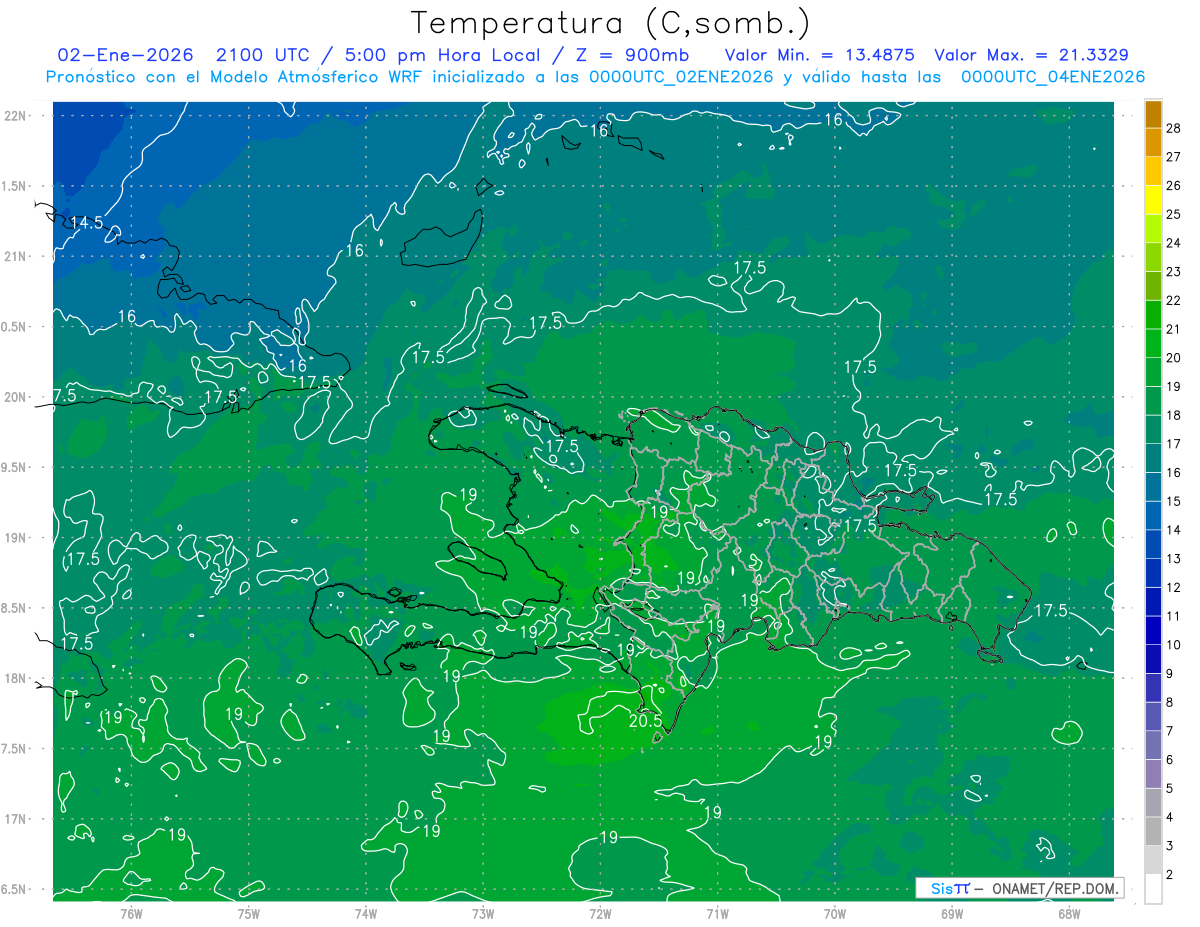This screenshot has width=1200, height=927.
Task: Click the "75W" longitude axis label
Action: pos(248,913)
